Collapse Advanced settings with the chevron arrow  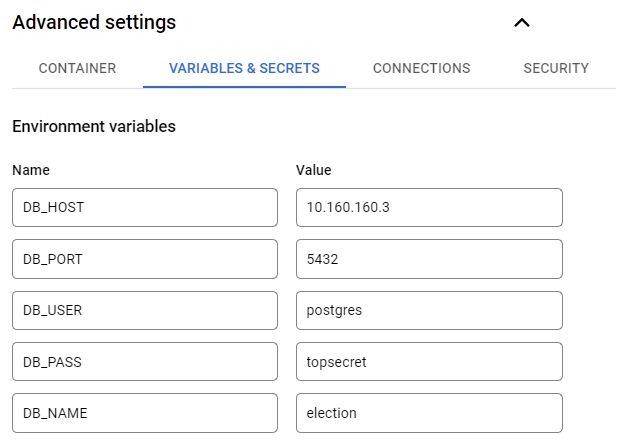522,23
